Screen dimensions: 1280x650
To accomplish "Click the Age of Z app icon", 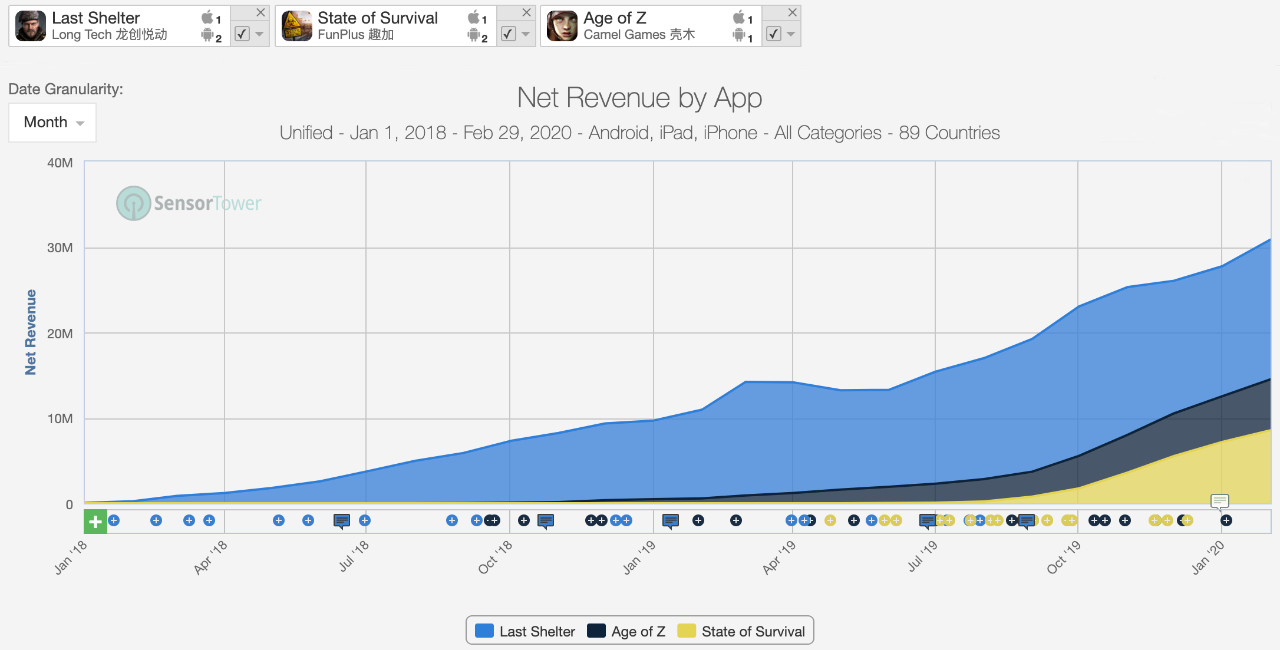I will (563, 26).
